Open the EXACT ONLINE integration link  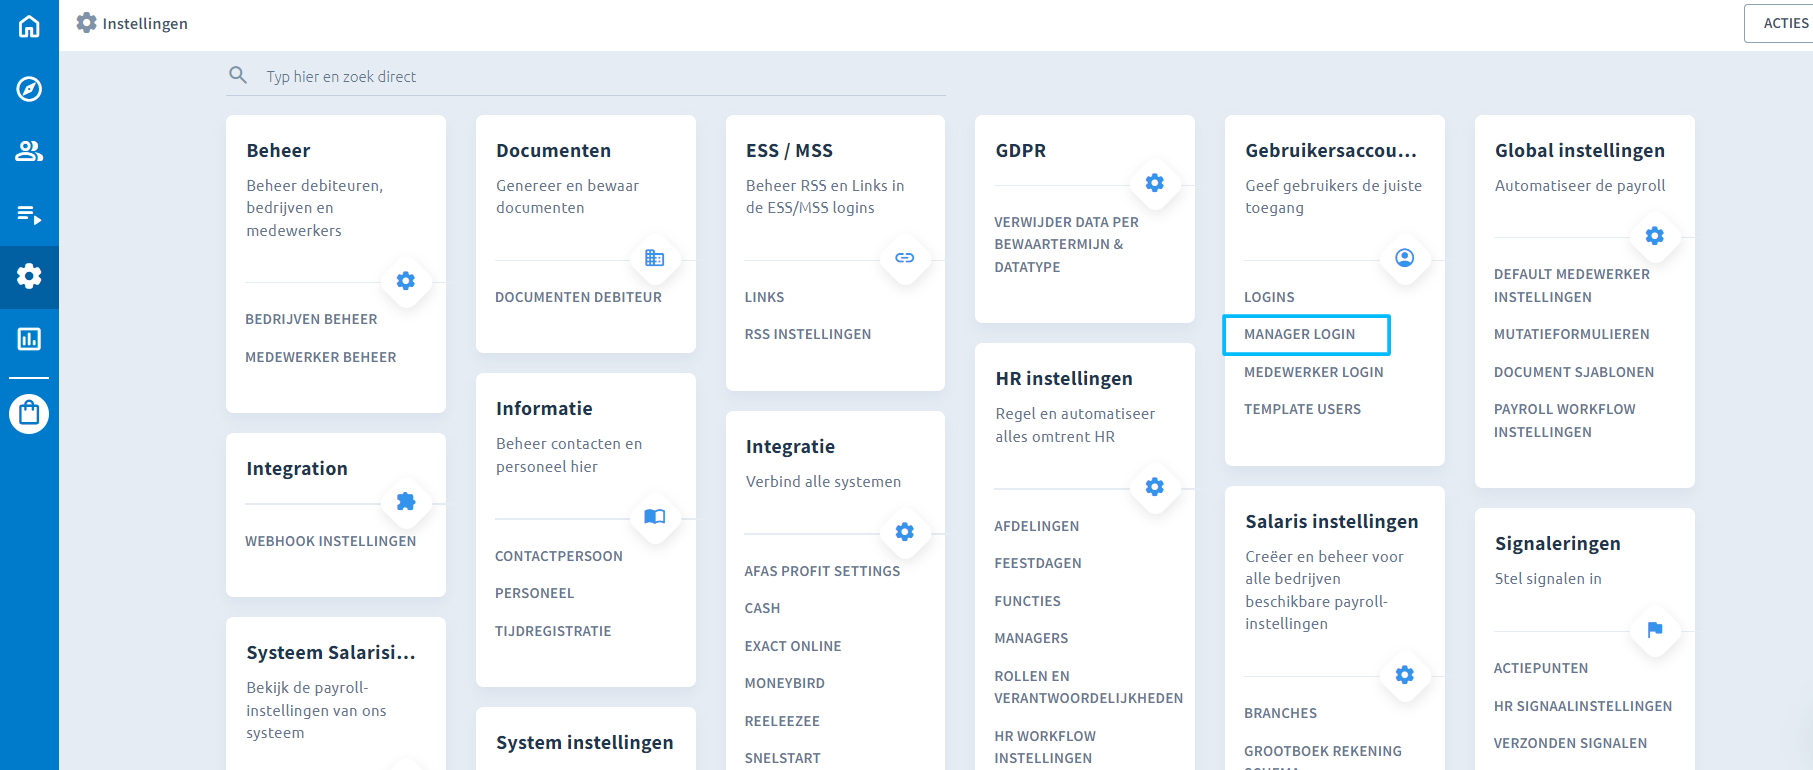(792, 646)
